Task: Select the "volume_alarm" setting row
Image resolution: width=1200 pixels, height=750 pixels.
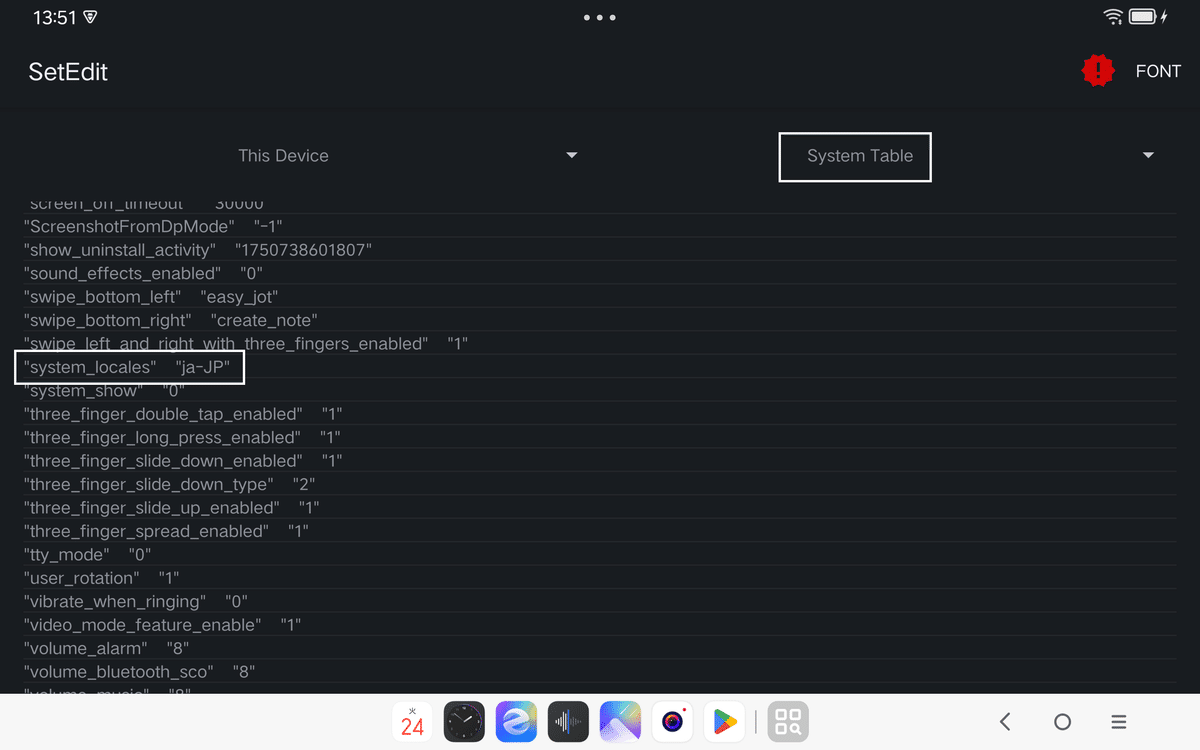Action: [x=600, y=649]
